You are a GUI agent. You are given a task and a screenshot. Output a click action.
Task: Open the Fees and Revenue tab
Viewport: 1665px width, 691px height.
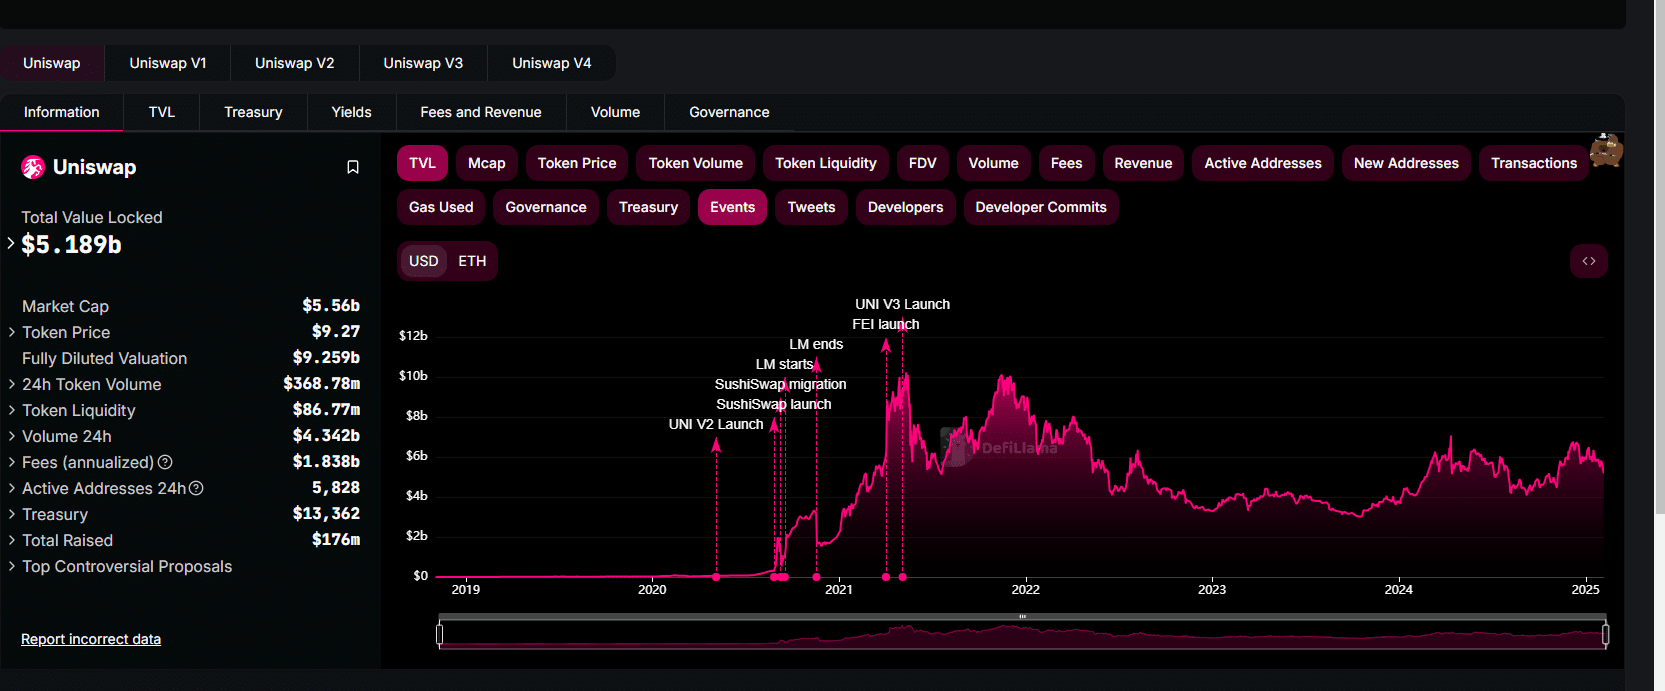click(481, 112)
